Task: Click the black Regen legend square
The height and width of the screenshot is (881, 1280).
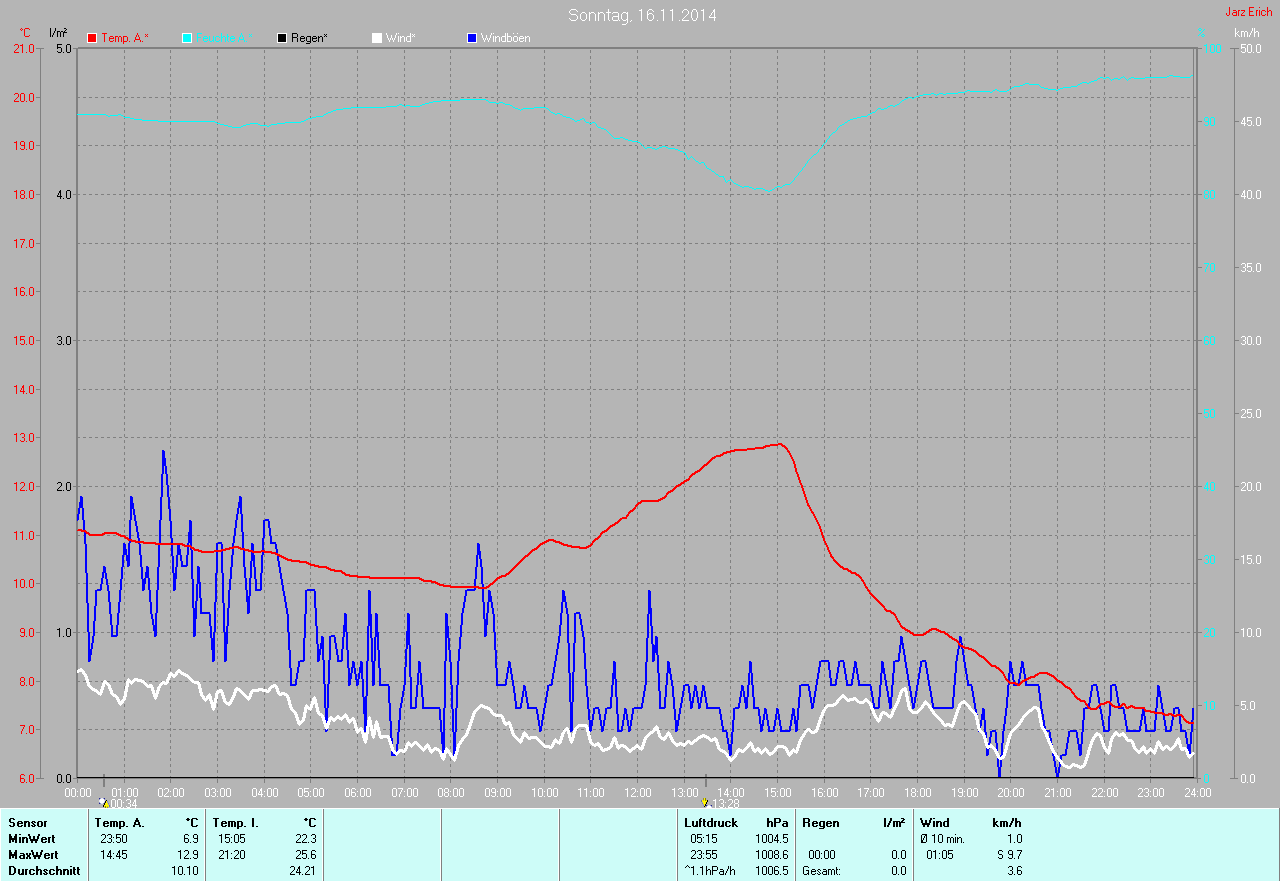Action: 282,38
